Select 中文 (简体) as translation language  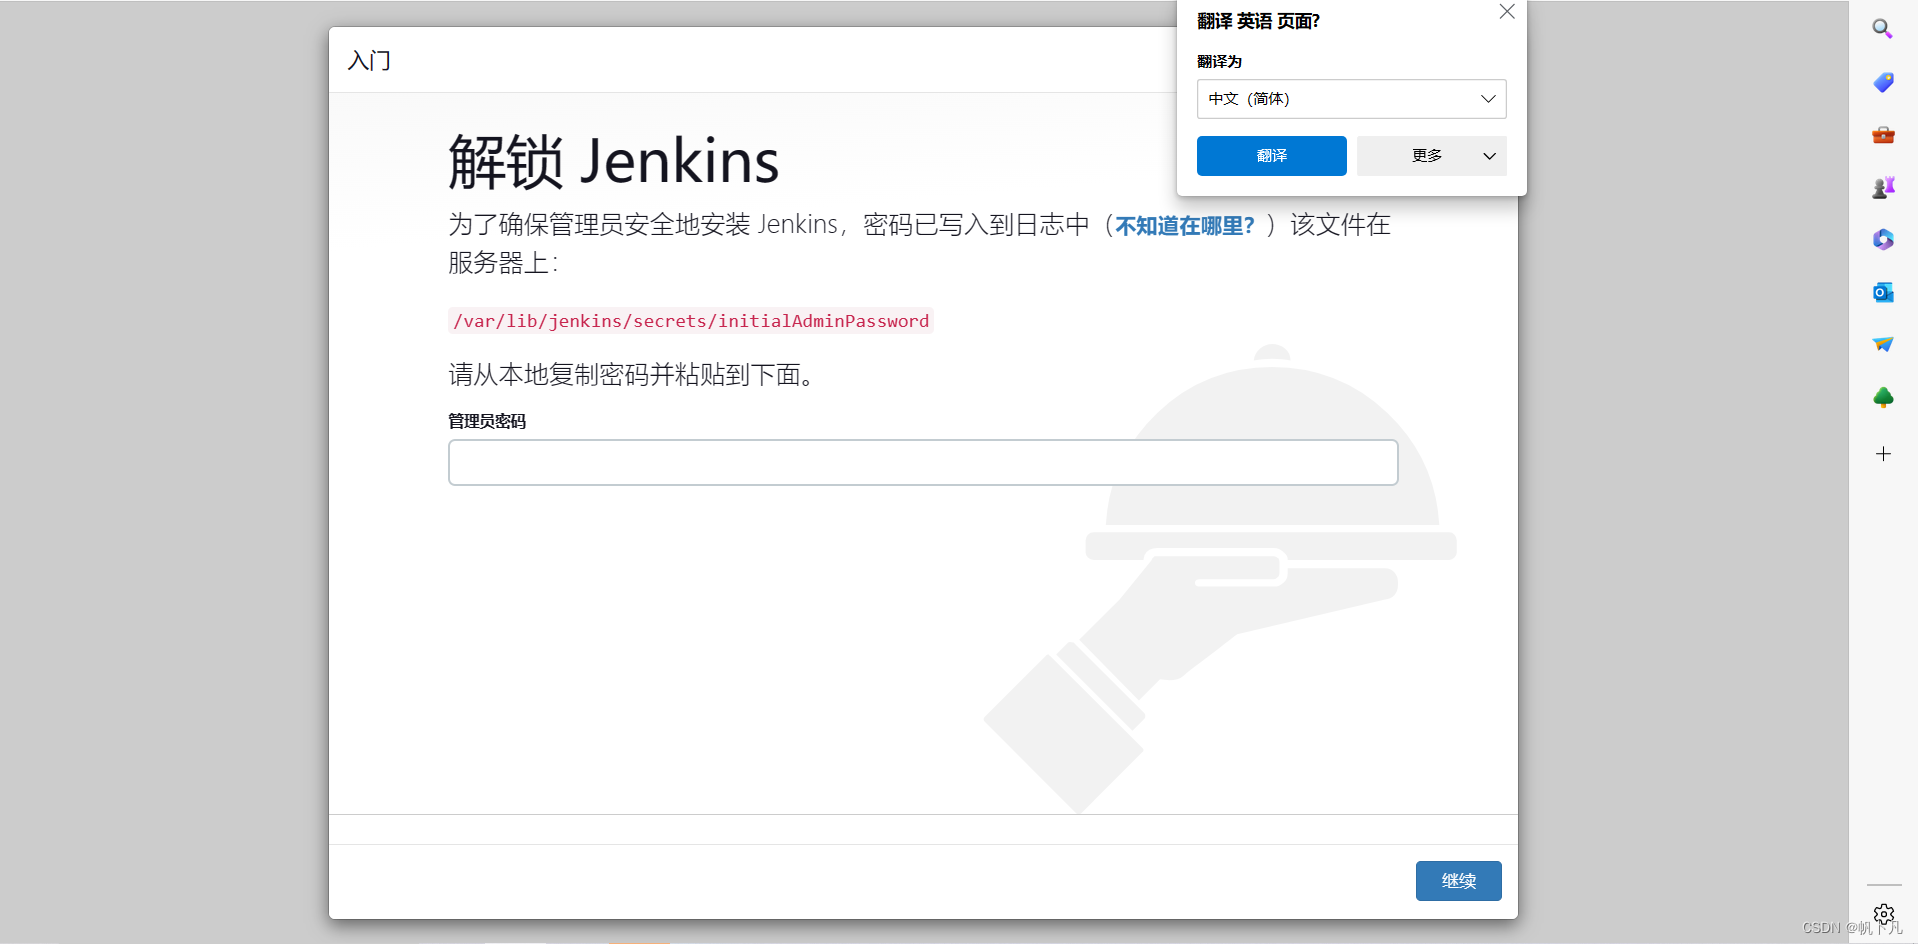[x=1248, y=99]
